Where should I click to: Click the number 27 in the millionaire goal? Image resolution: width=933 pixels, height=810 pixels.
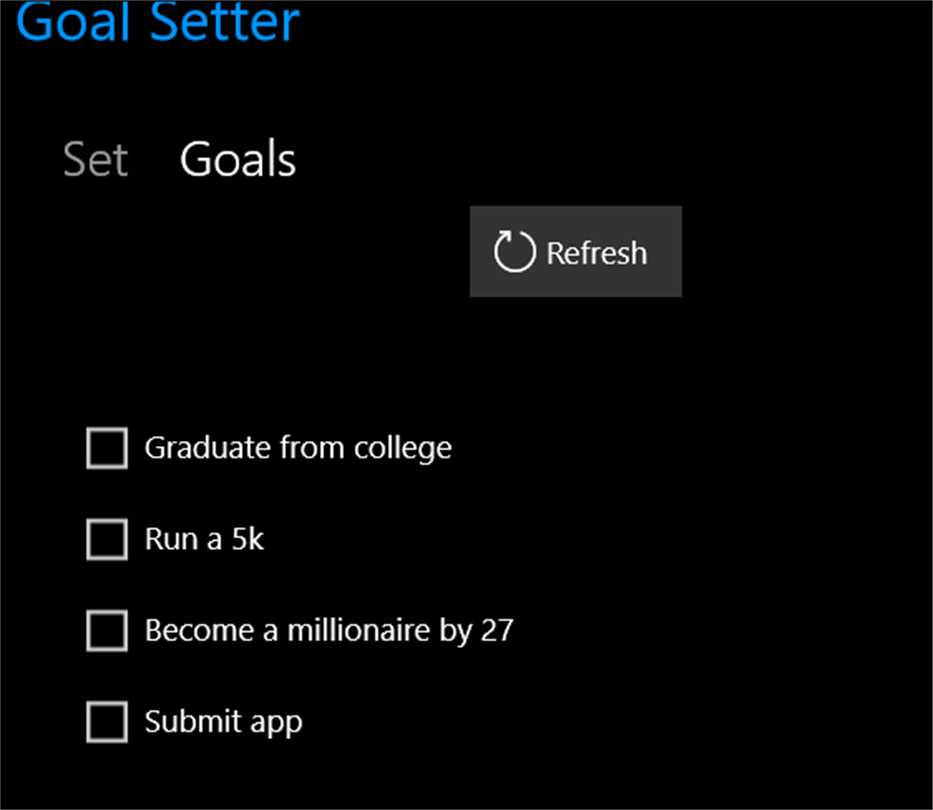pyautogui.click(x=496, y=631)
